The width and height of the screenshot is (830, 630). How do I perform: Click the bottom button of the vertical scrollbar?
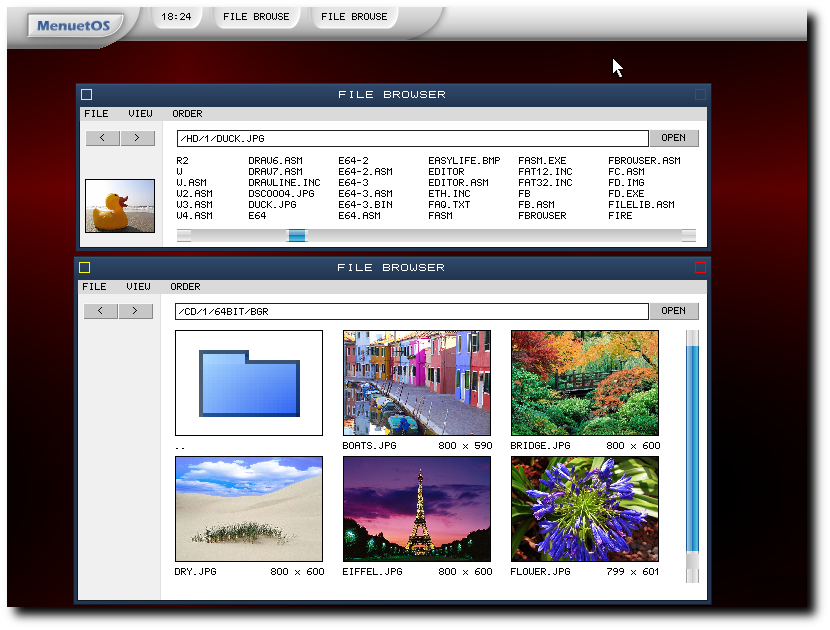point(692,576)
